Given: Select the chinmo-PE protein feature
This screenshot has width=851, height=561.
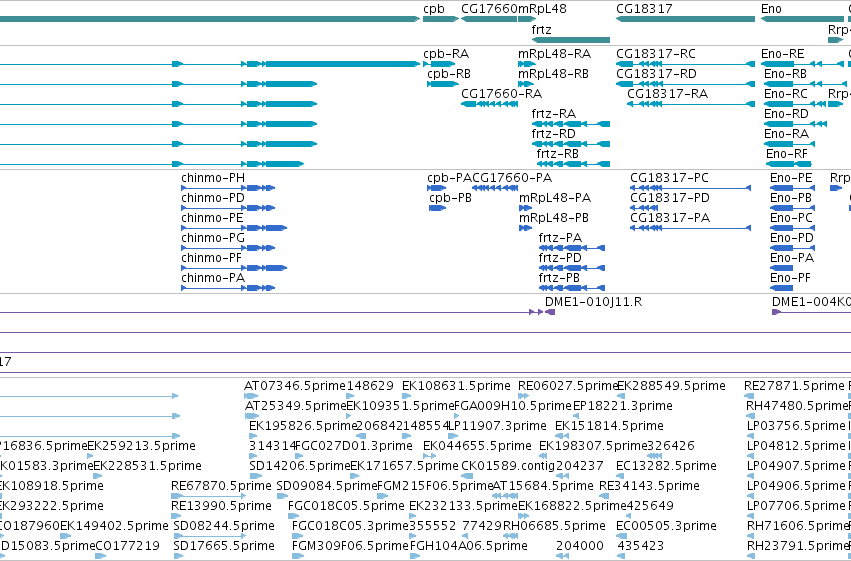Looking at the screenshot, I should coord(234,228).
